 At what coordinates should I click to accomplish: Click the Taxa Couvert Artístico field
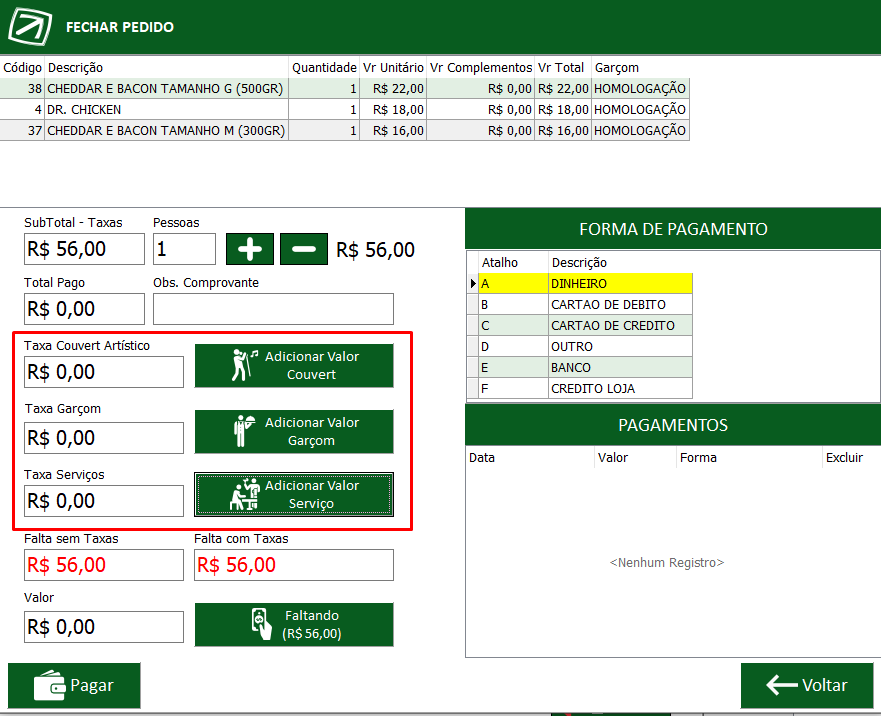coord(104,372)
